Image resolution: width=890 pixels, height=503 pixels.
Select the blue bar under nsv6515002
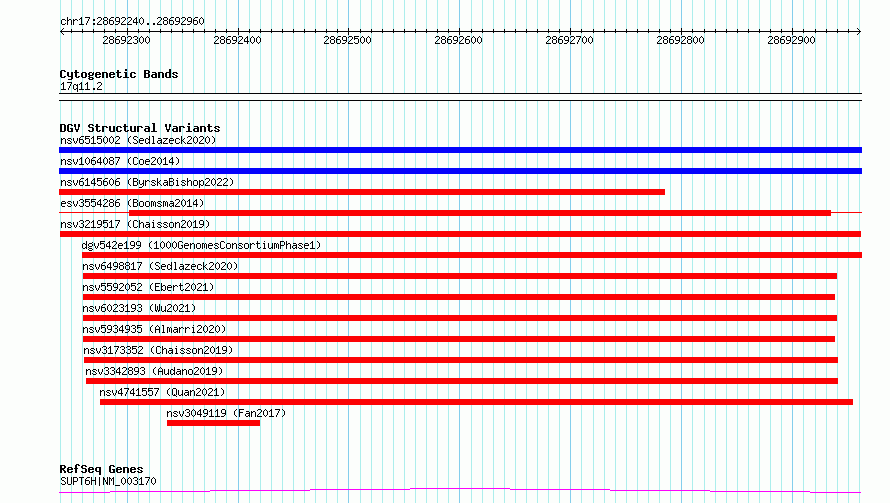coord(460,150)
